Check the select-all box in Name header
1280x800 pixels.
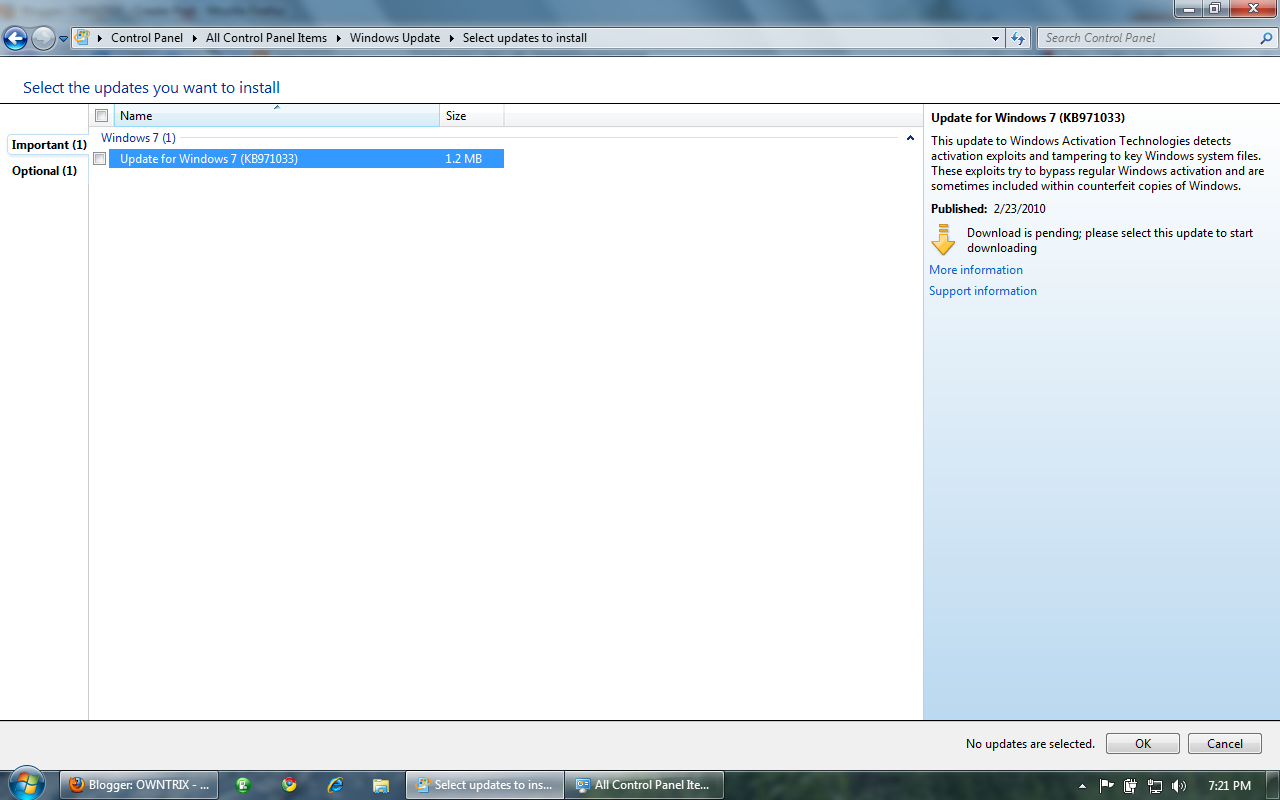tap(101, 115)
